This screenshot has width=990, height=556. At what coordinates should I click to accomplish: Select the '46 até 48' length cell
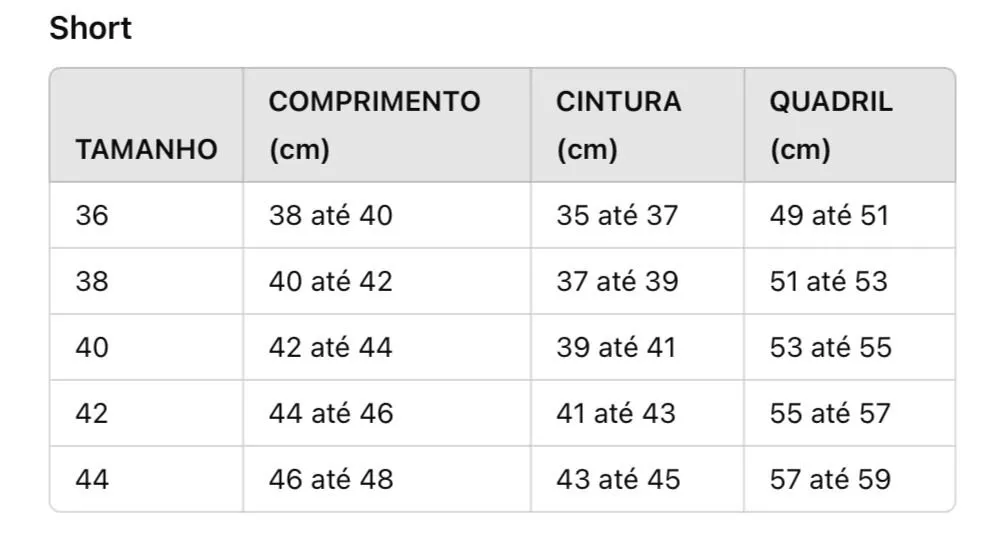point(387,479)
